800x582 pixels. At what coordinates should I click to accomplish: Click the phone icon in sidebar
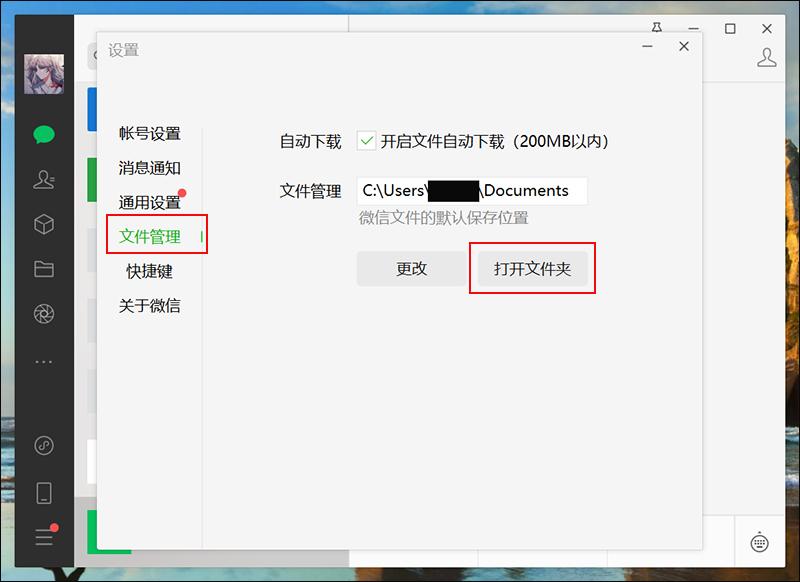pyautogui.click(x=44, y=493)
